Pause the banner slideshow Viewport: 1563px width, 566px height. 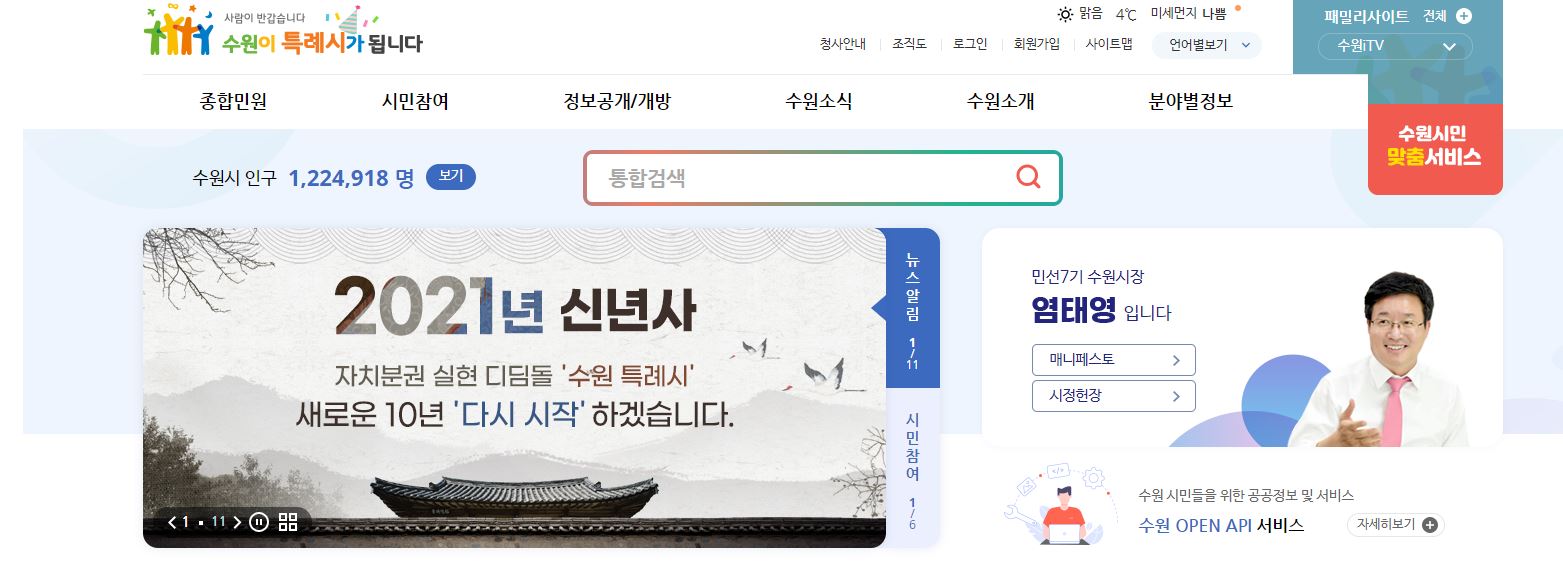pos(259,521)
